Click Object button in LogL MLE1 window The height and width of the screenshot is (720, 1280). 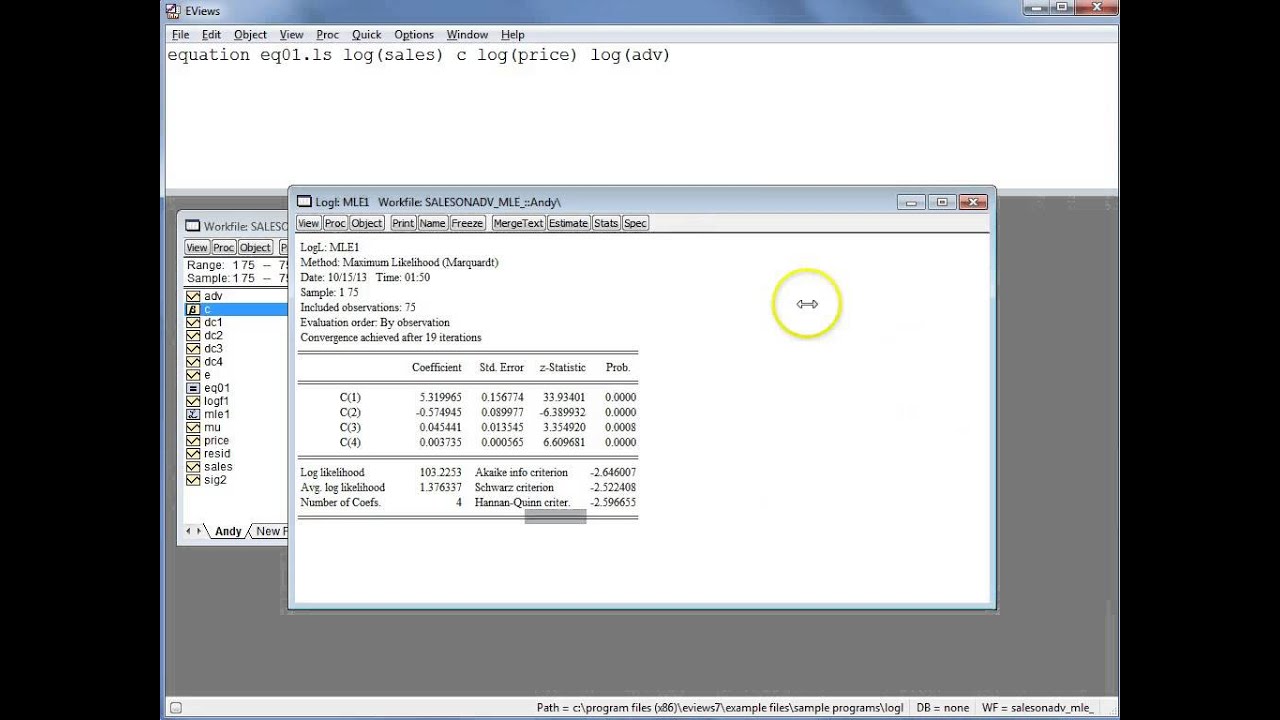point(366,223)
